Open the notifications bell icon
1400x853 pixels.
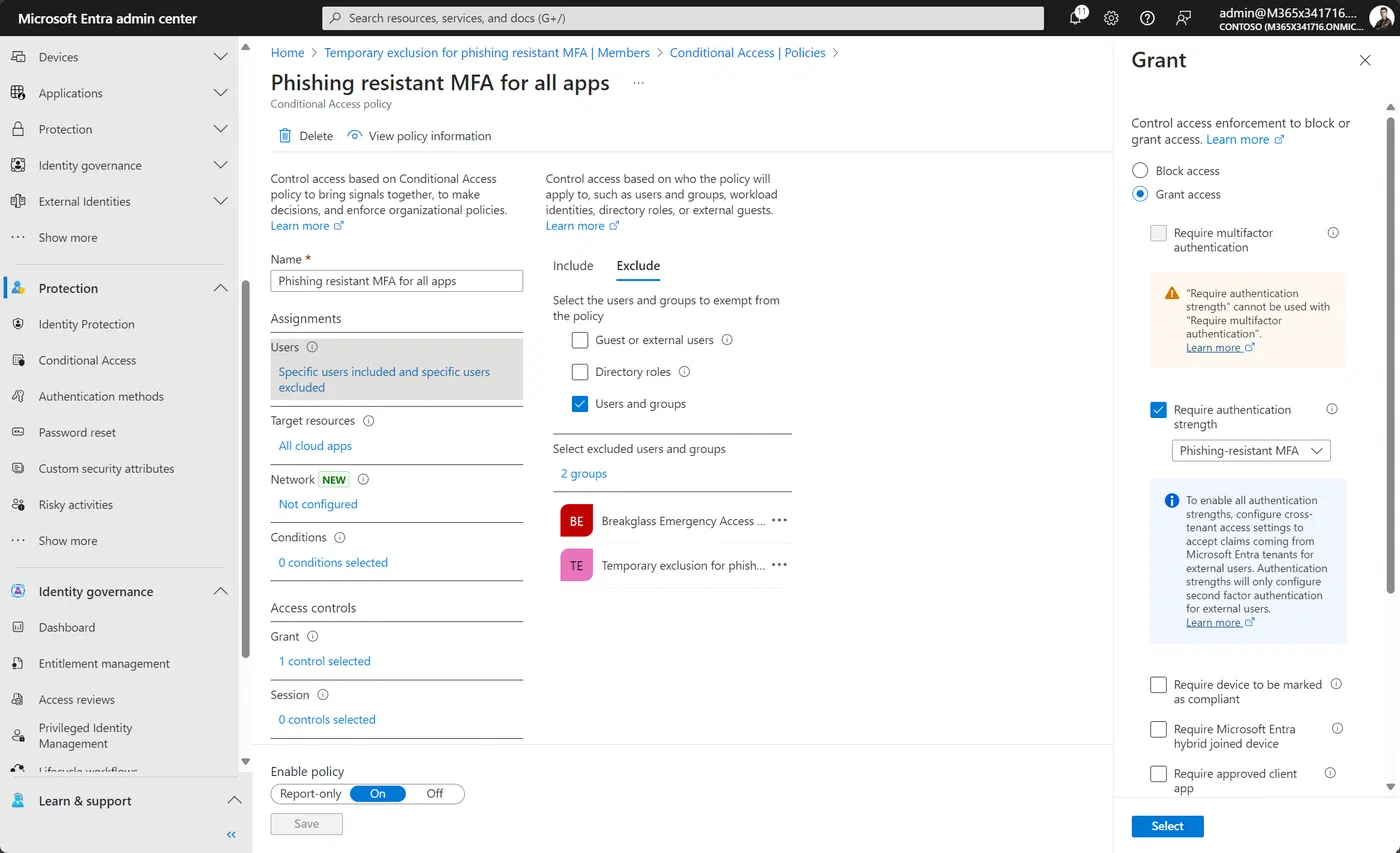1076,18
